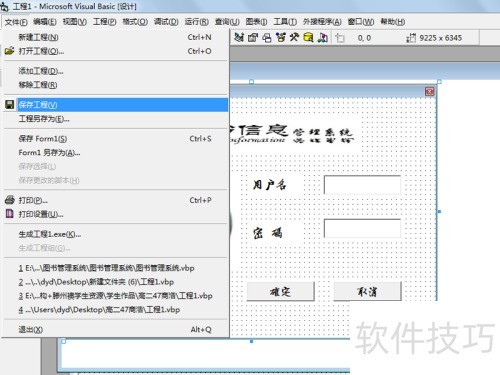
Task: Open the Project Explorer toolbar icon
Action: (x=239, y=38)
